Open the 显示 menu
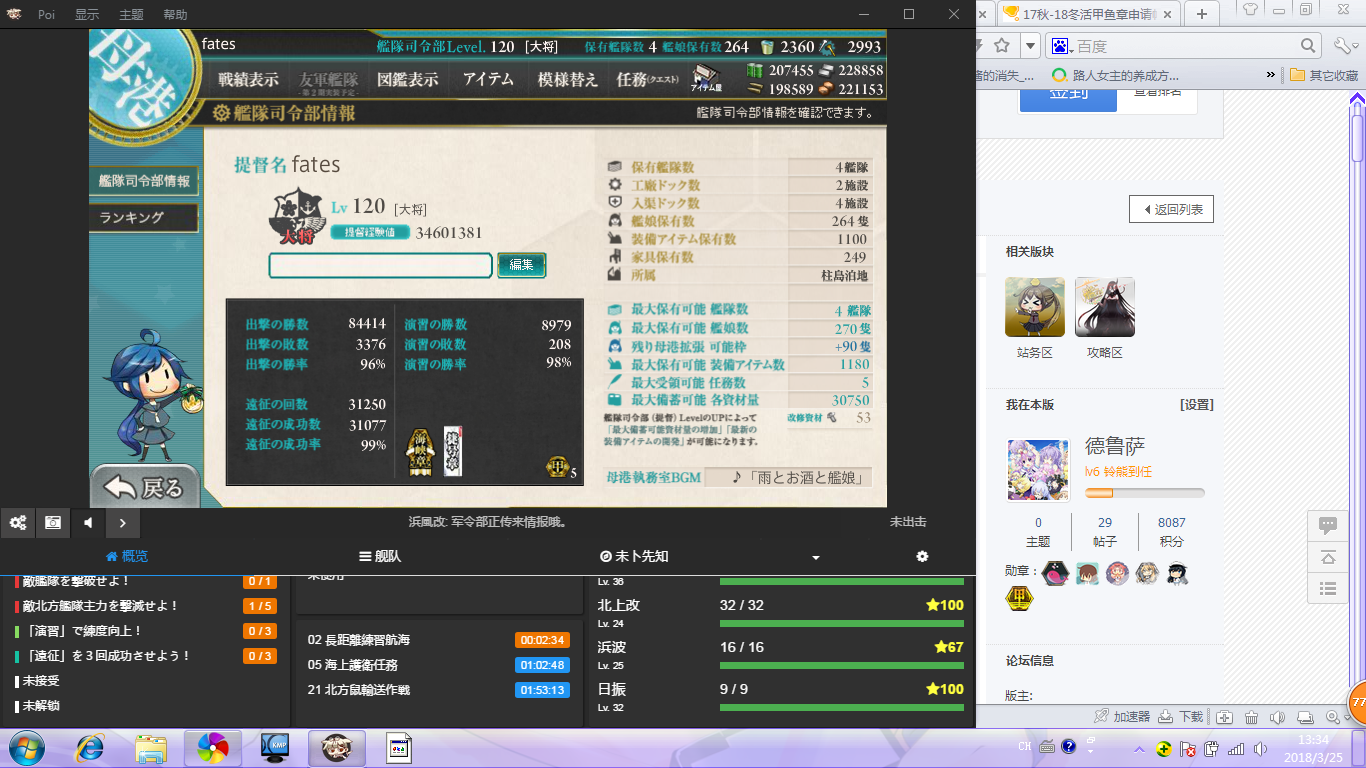The width and height of the screenshot is (1366, 768). point(87,14)
